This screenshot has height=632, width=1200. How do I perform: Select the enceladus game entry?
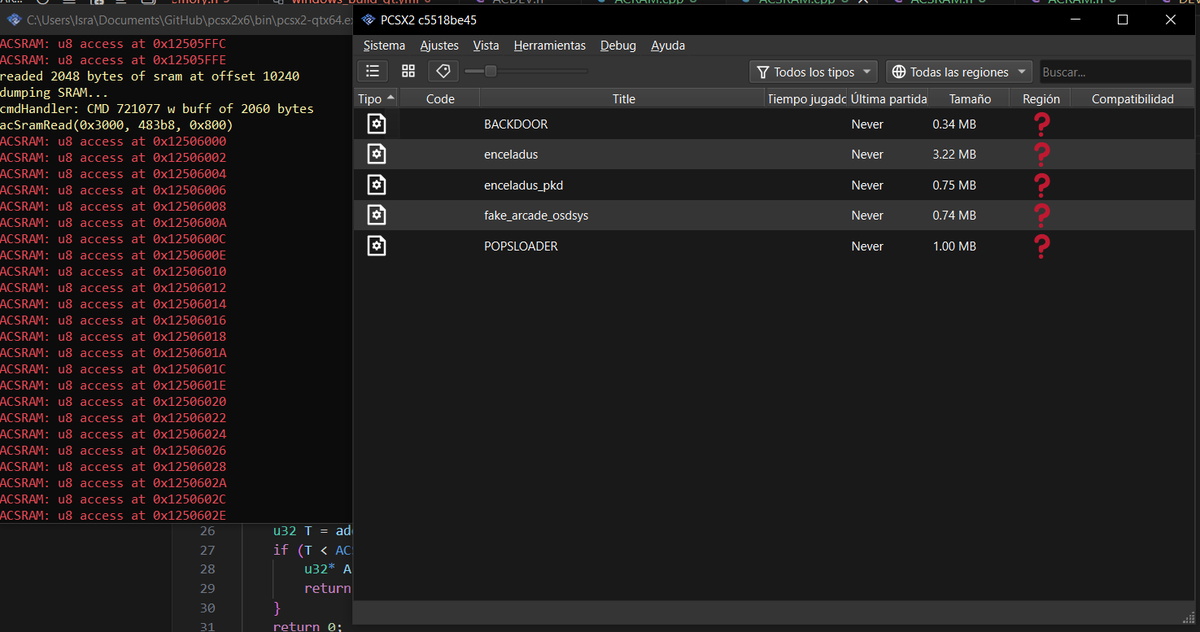775,155
